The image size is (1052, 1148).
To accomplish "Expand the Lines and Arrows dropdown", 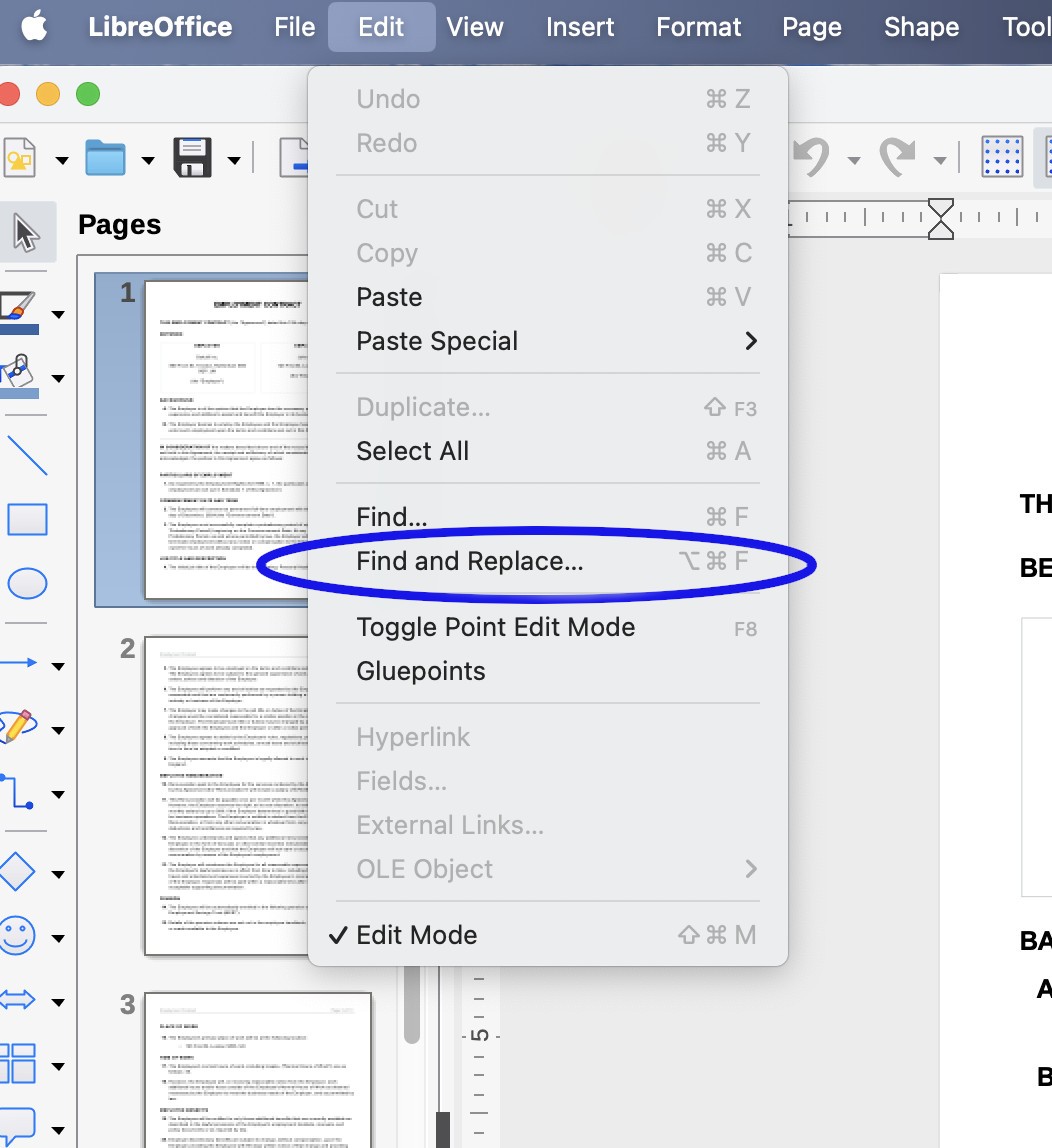I will click(x=58, y=666).
